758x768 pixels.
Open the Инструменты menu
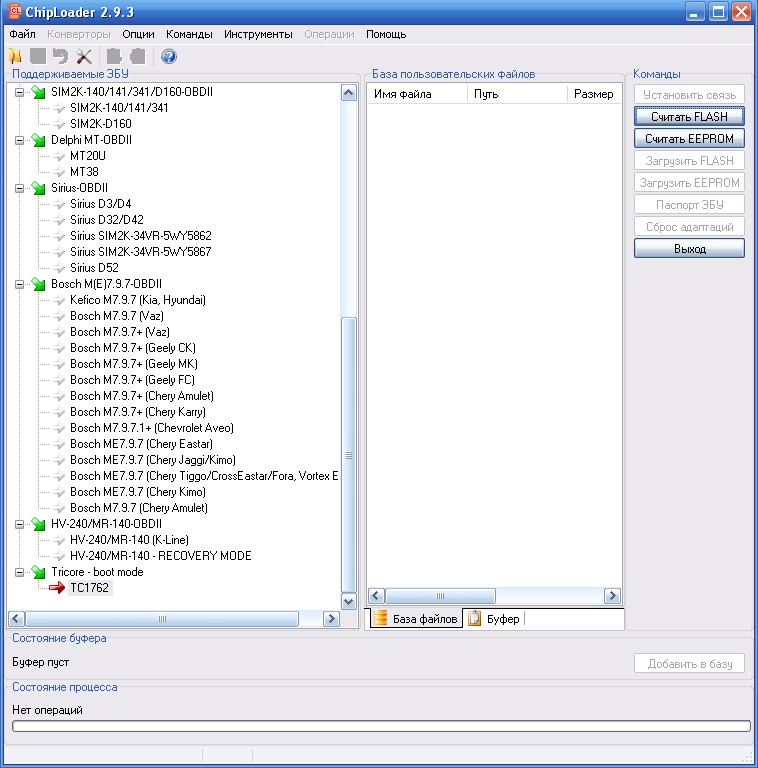click(x=258, y=34)
